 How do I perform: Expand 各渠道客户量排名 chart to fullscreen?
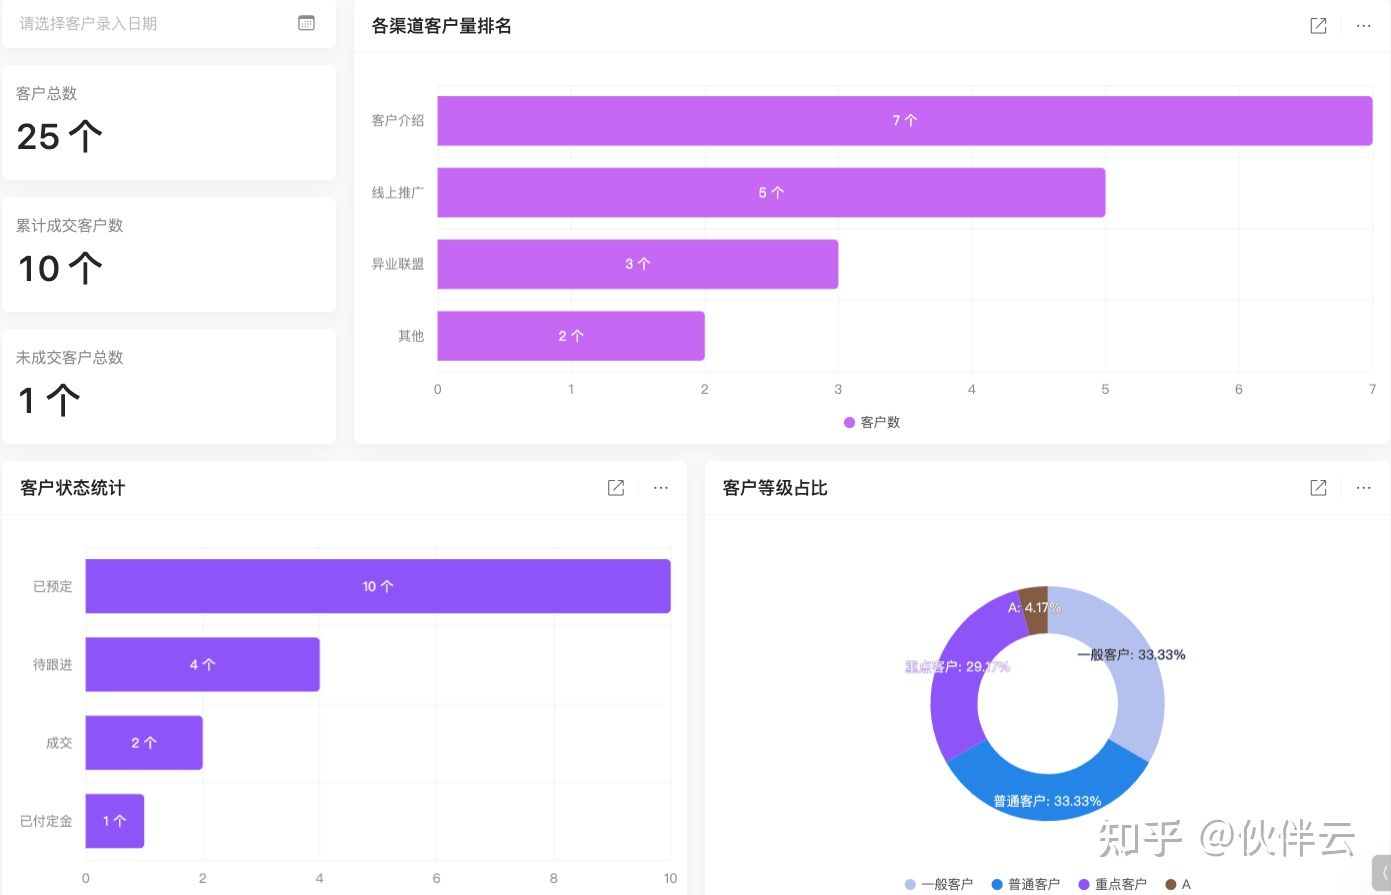(x=1318, y=26)
